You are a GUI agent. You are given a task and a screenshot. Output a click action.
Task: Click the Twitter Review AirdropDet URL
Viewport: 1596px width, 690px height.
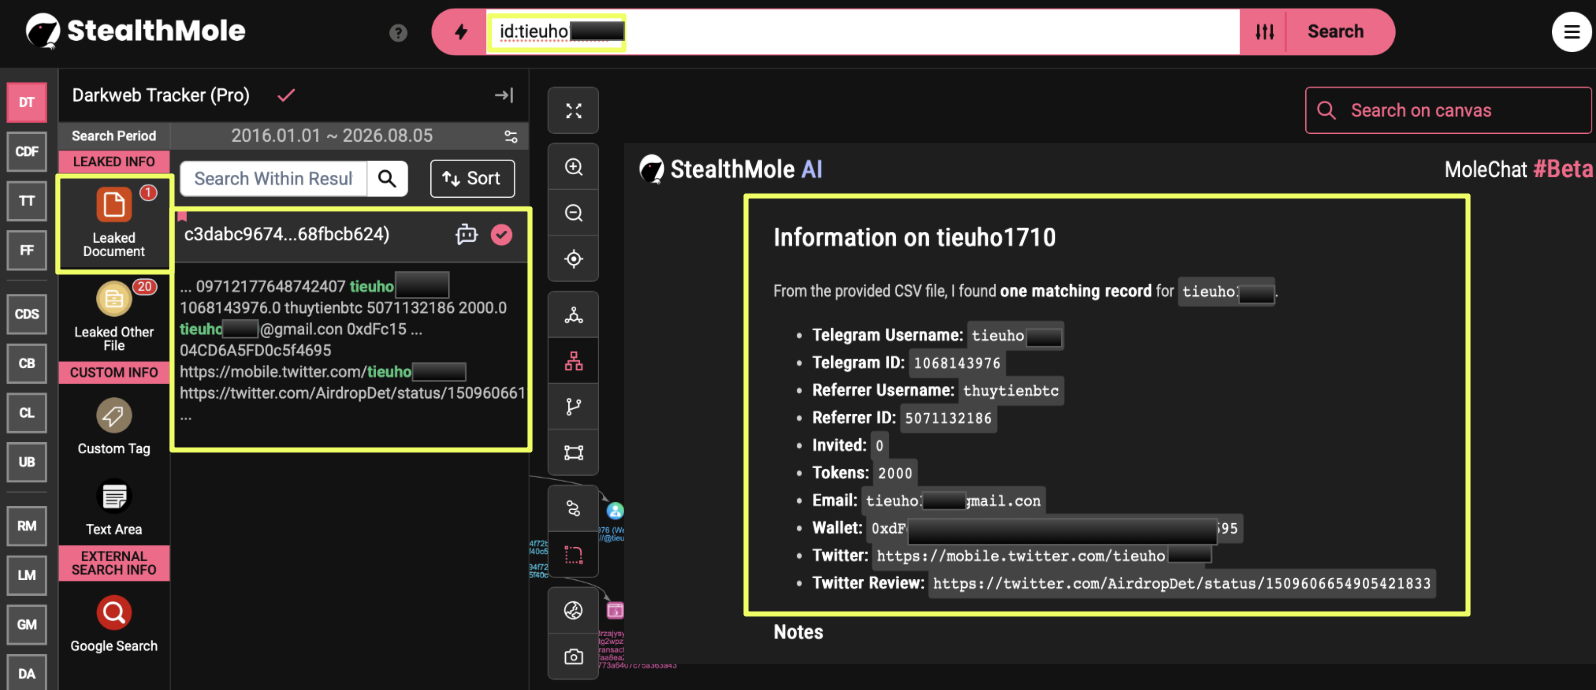coord(1182,584)
